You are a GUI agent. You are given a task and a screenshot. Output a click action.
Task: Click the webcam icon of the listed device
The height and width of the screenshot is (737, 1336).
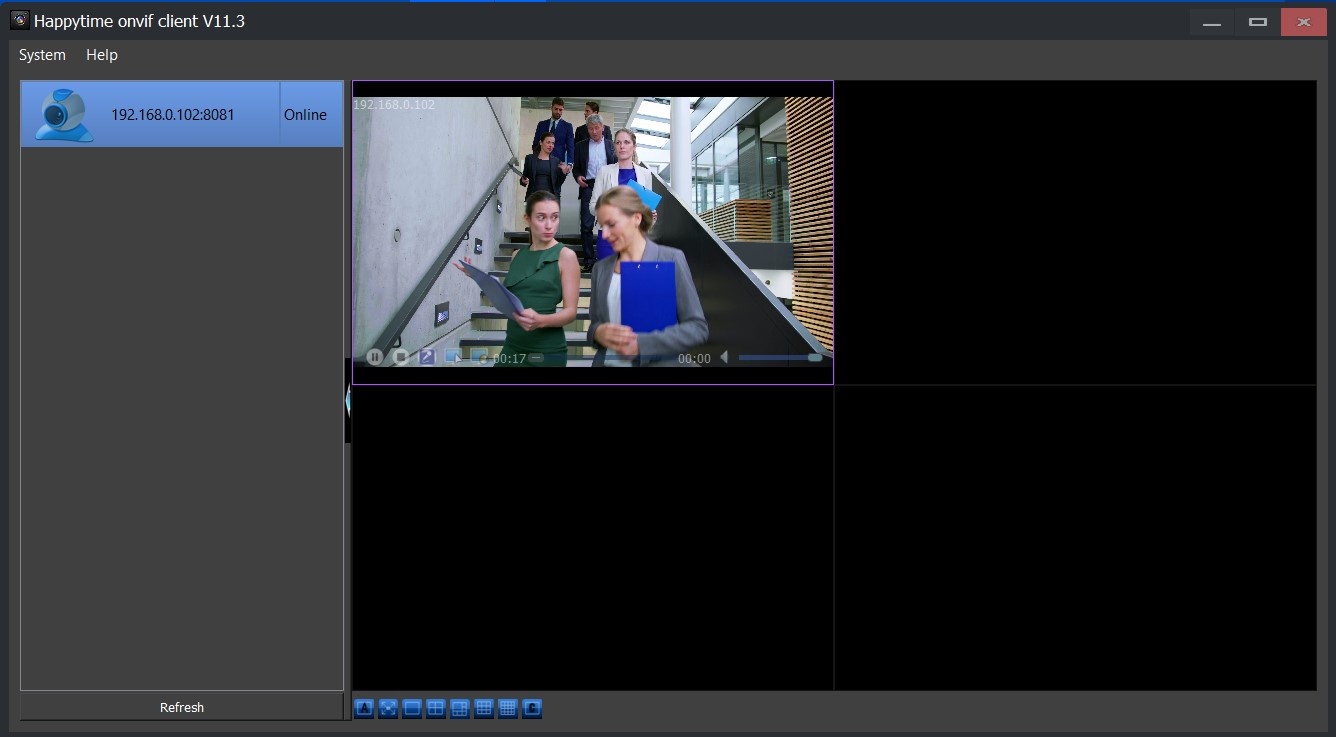tap(64, 115)
